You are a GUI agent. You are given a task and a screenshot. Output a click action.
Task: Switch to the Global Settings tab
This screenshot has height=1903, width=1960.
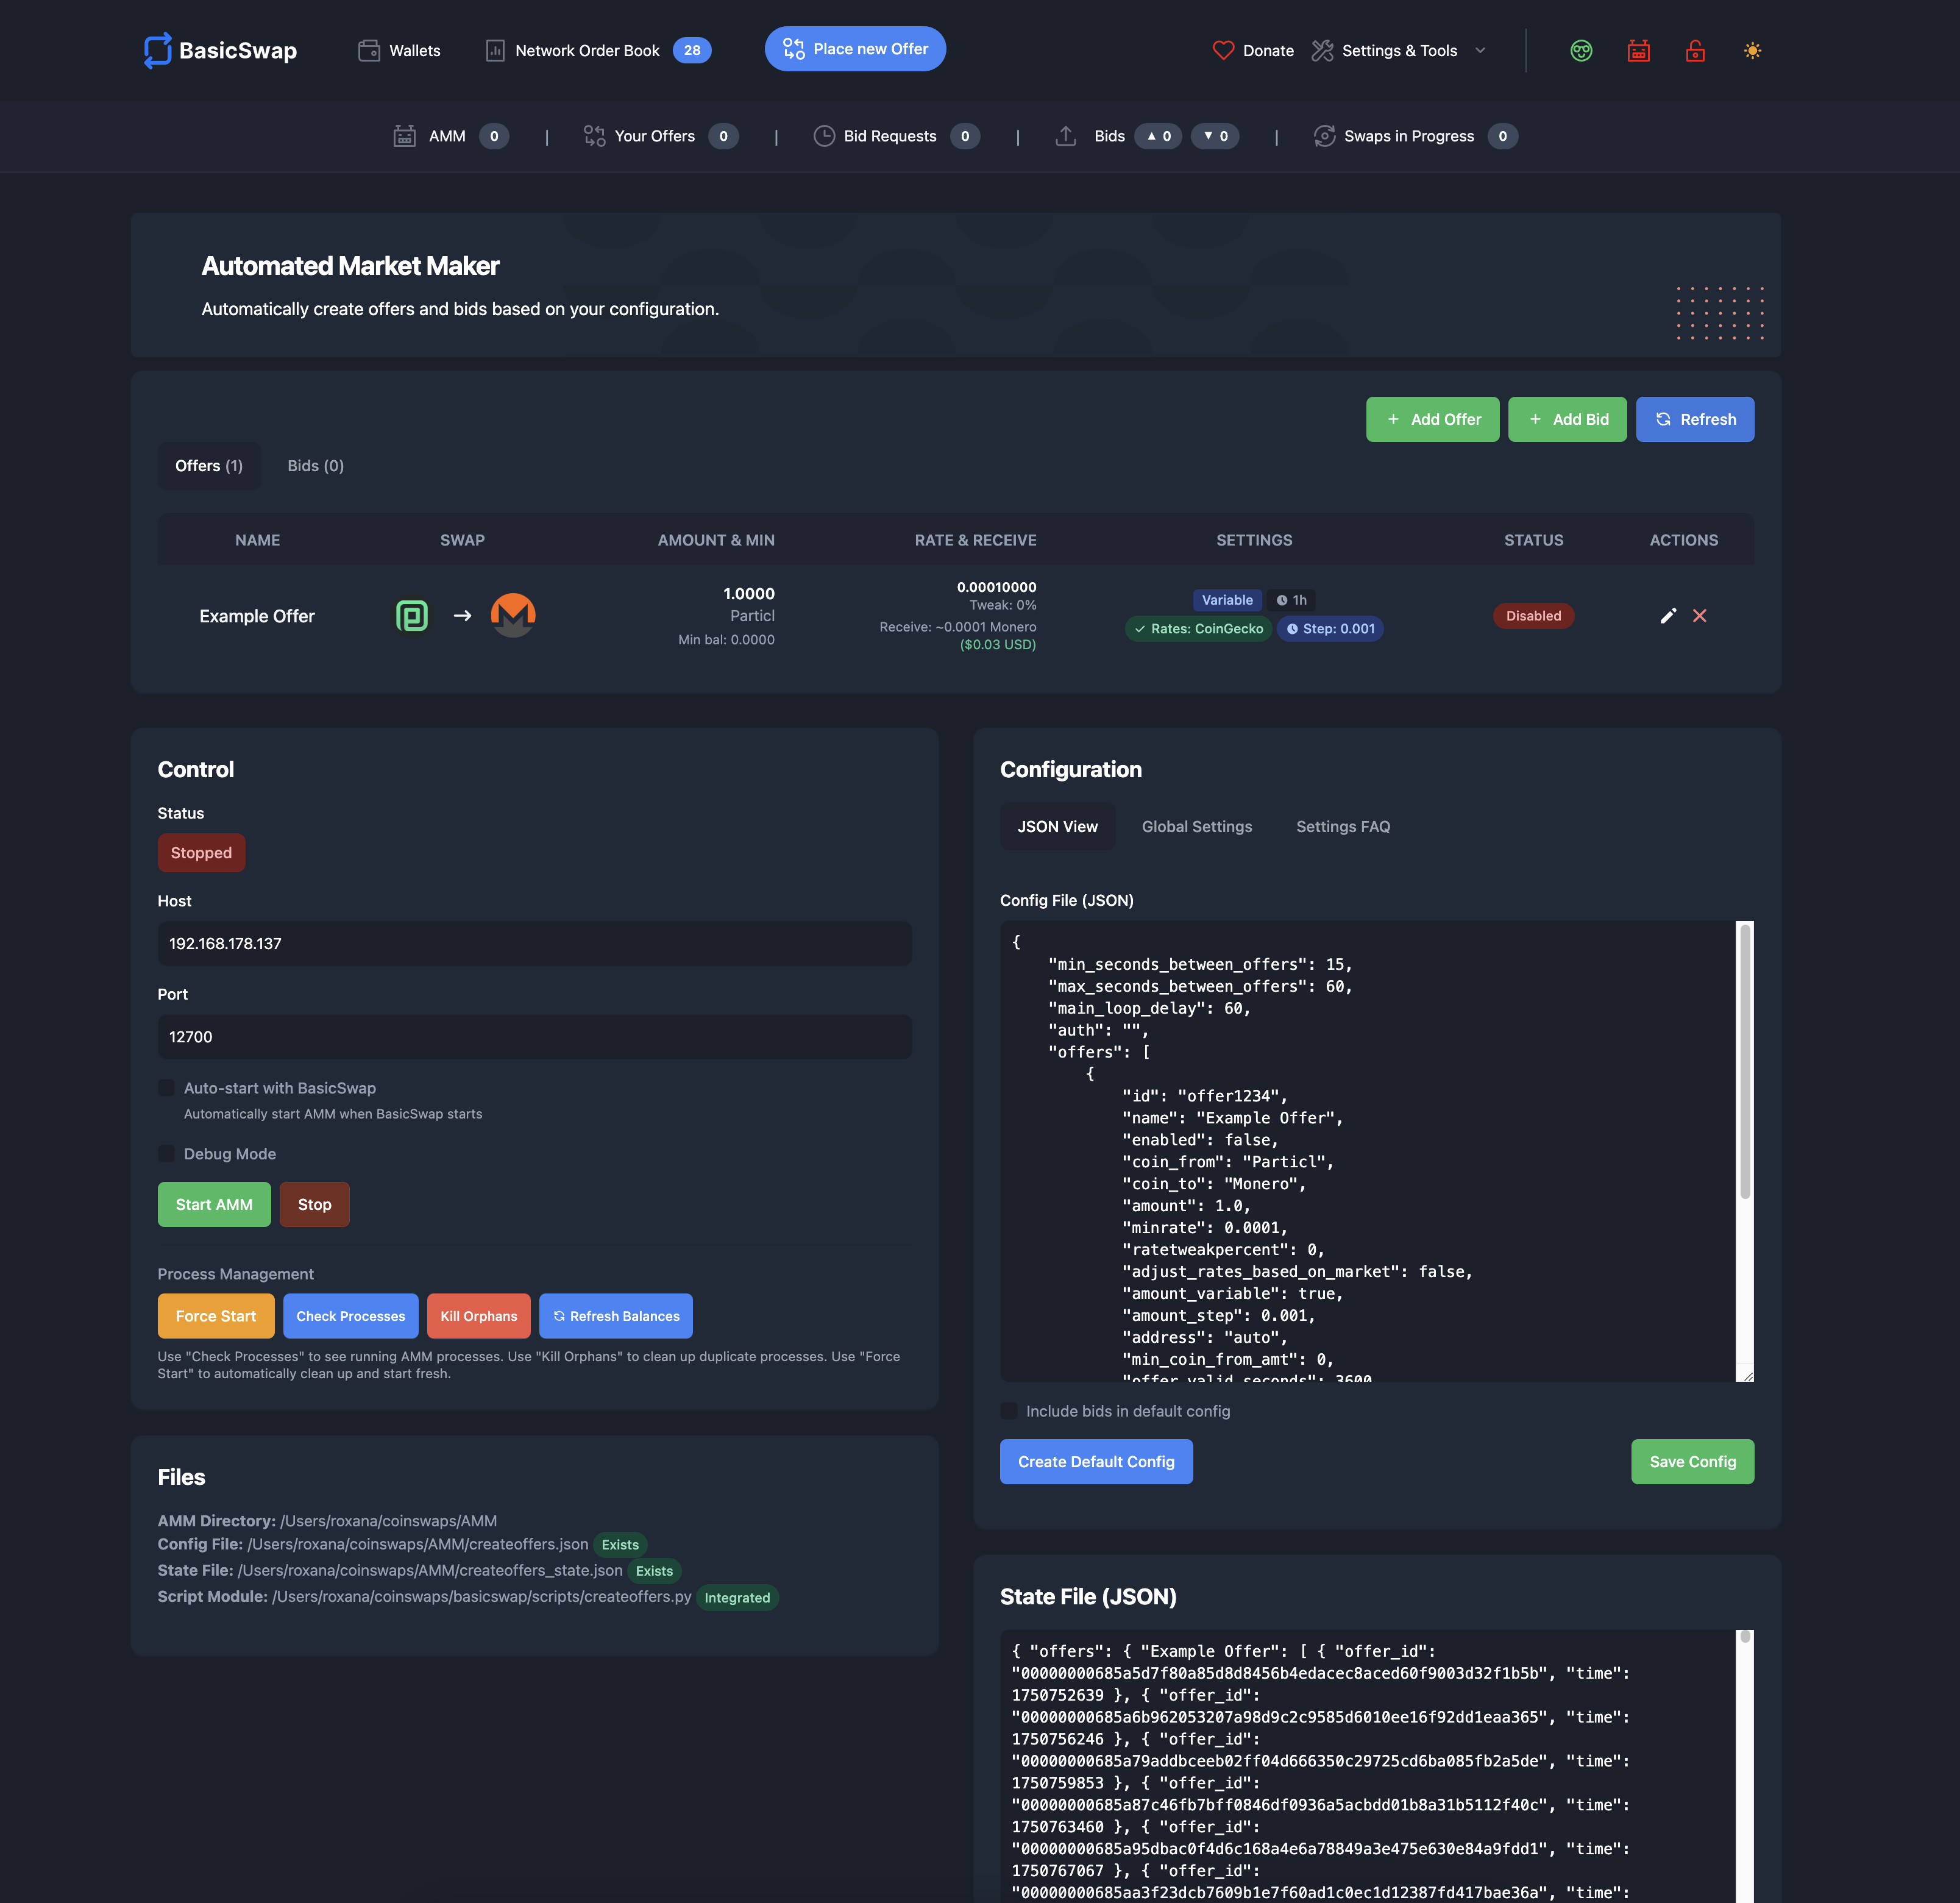(1197, 826)
